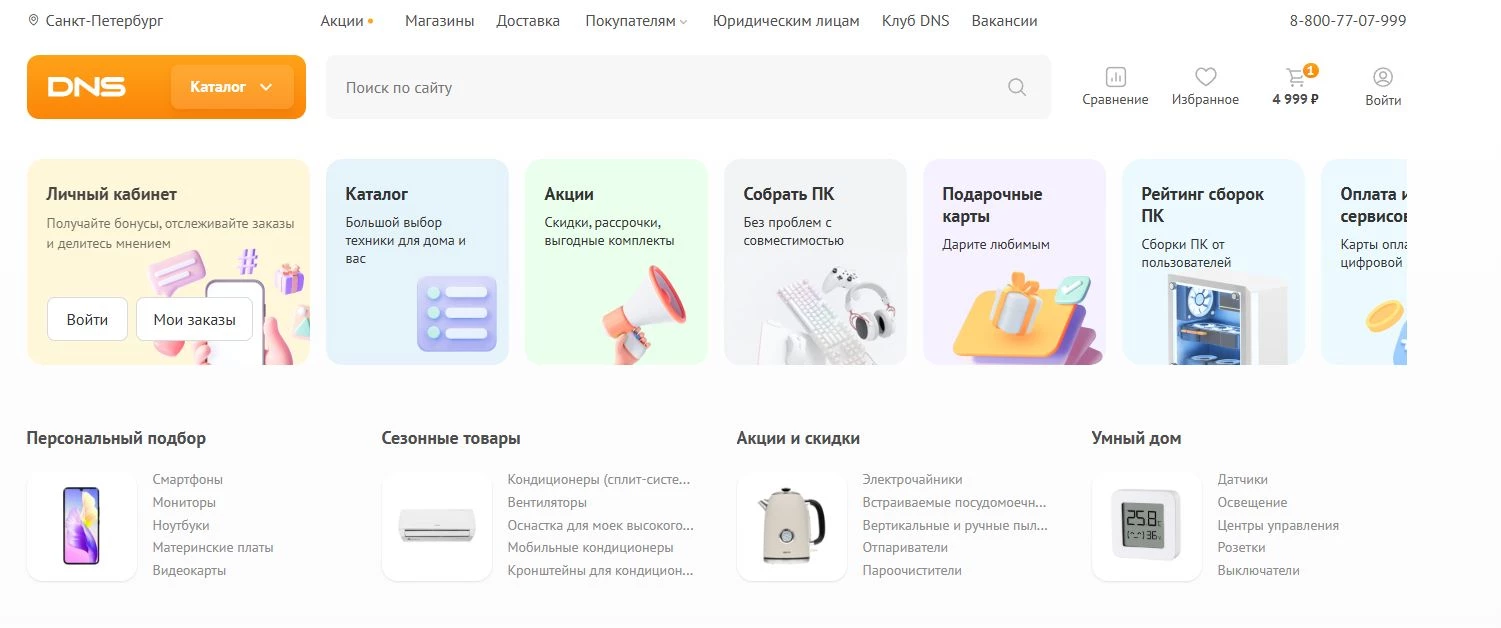Open the Собрать ПК card
This screenshot has width=1501, height=628.
814,261
